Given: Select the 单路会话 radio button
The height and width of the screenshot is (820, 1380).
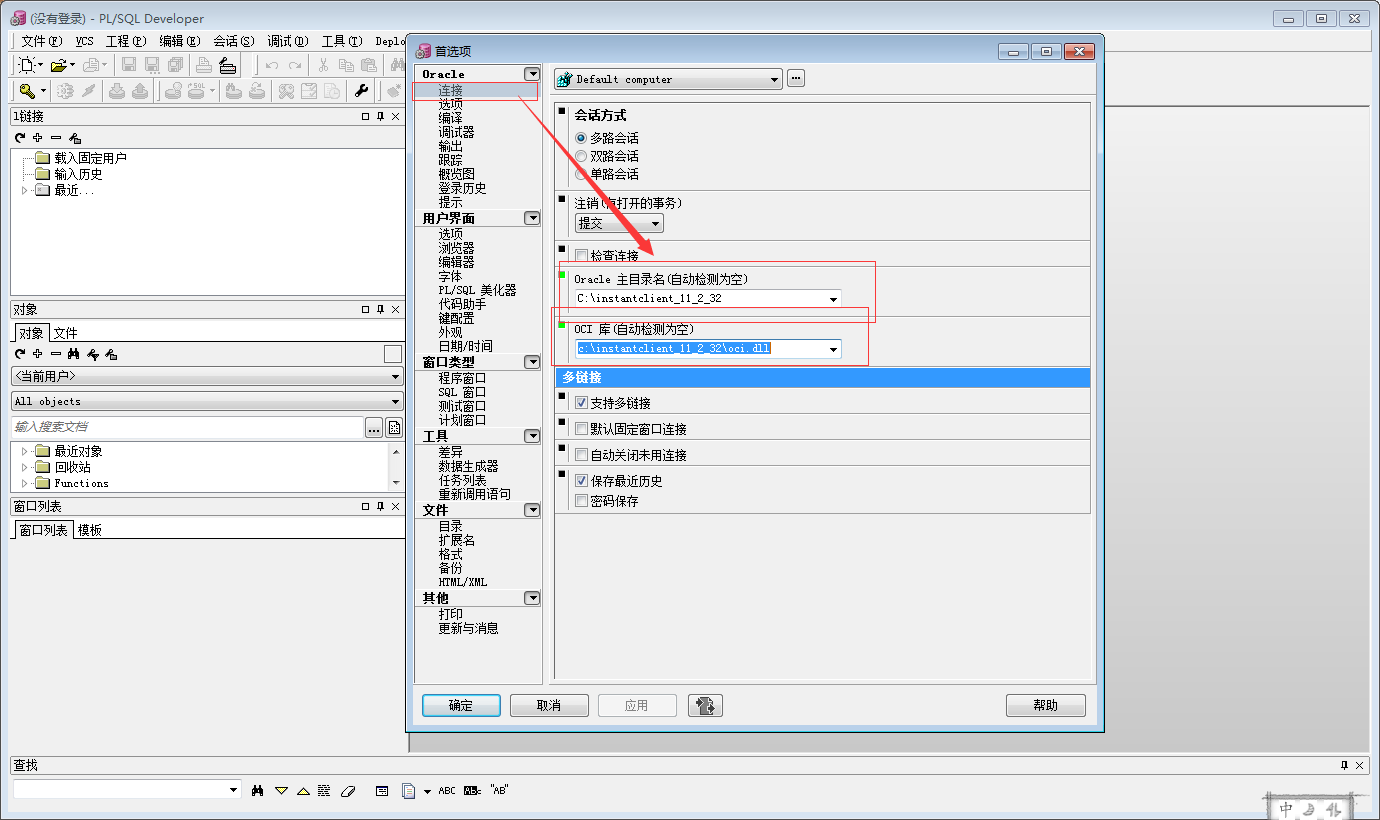Looking at the screenshot, I should pos(581,174).
